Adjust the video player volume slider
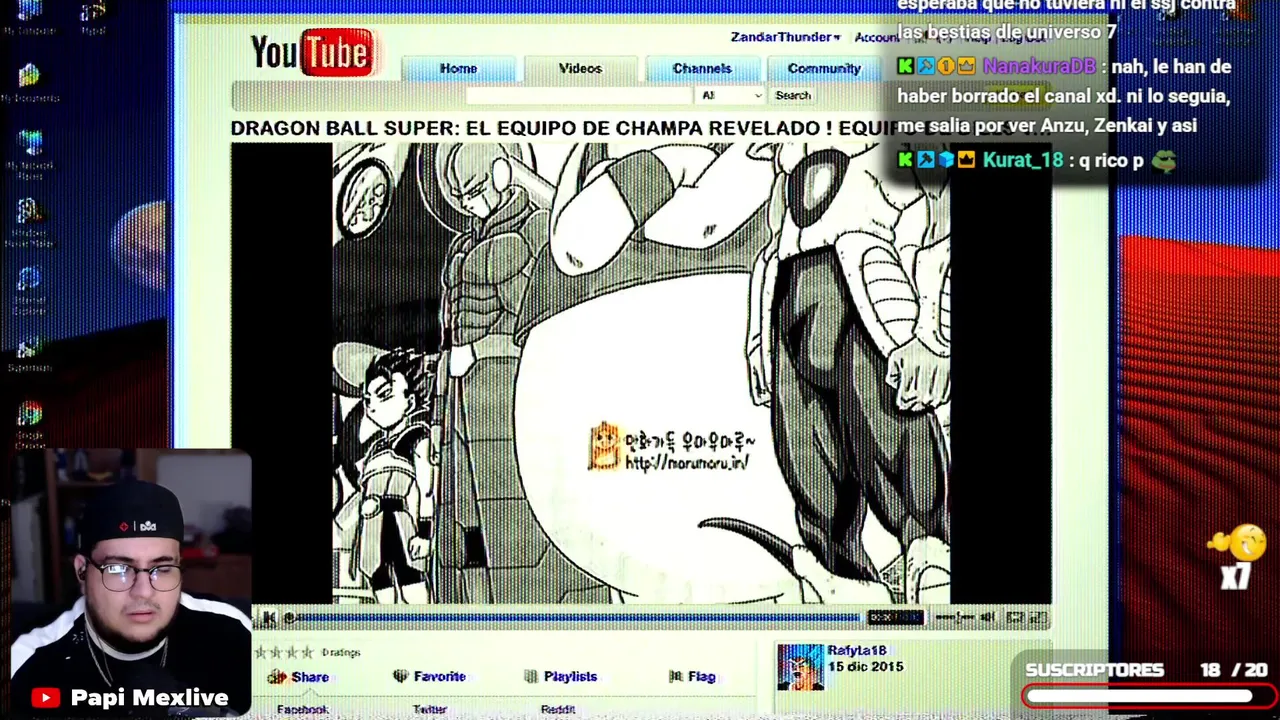 [954, 618]
